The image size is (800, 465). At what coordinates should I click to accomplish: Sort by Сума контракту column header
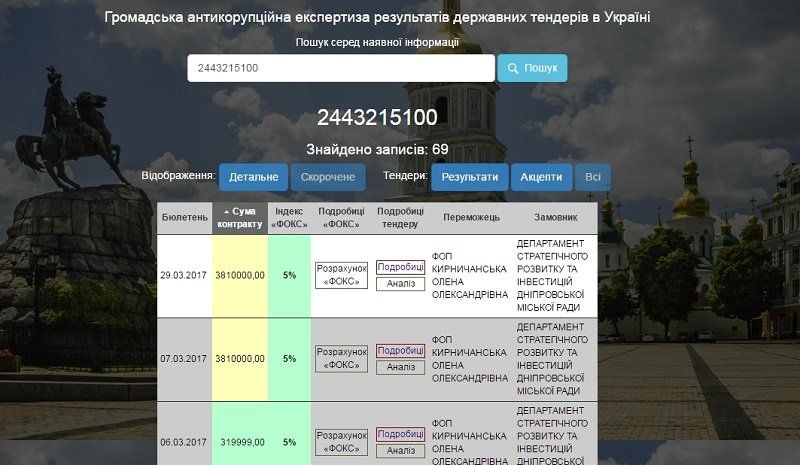coord(240,217)
